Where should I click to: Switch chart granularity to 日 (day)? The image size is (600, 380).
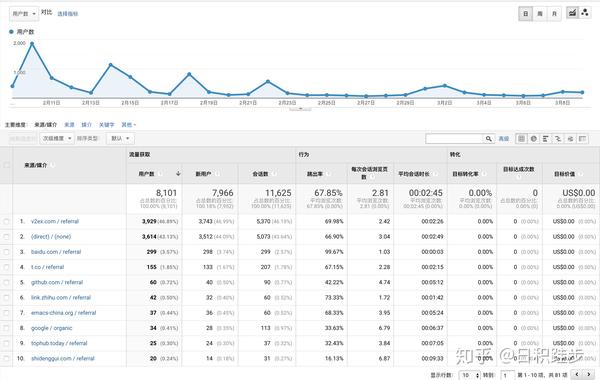coord(526,14)
